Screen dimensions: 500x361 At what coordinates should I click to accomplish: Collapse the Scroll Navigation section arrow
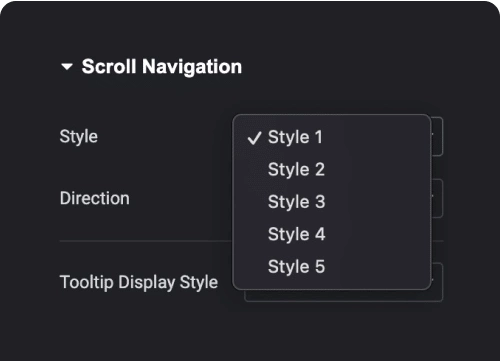[x=67, y=67]
